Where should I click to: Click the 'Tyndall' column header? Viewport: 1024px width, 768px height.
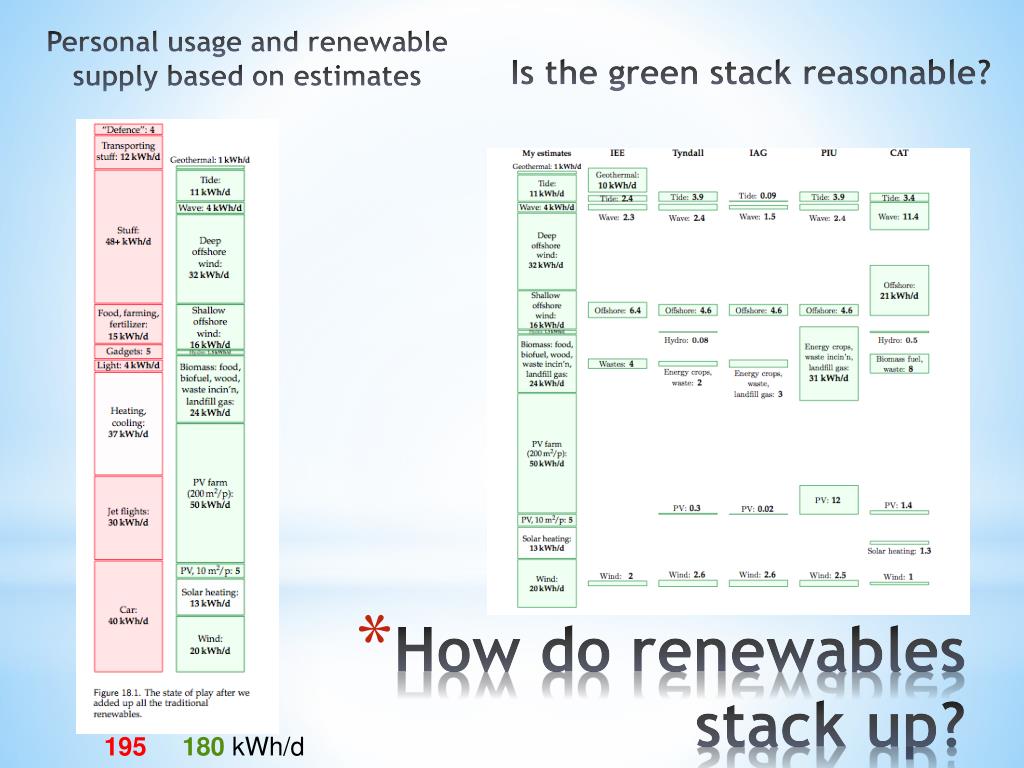(x=688, y=153)
